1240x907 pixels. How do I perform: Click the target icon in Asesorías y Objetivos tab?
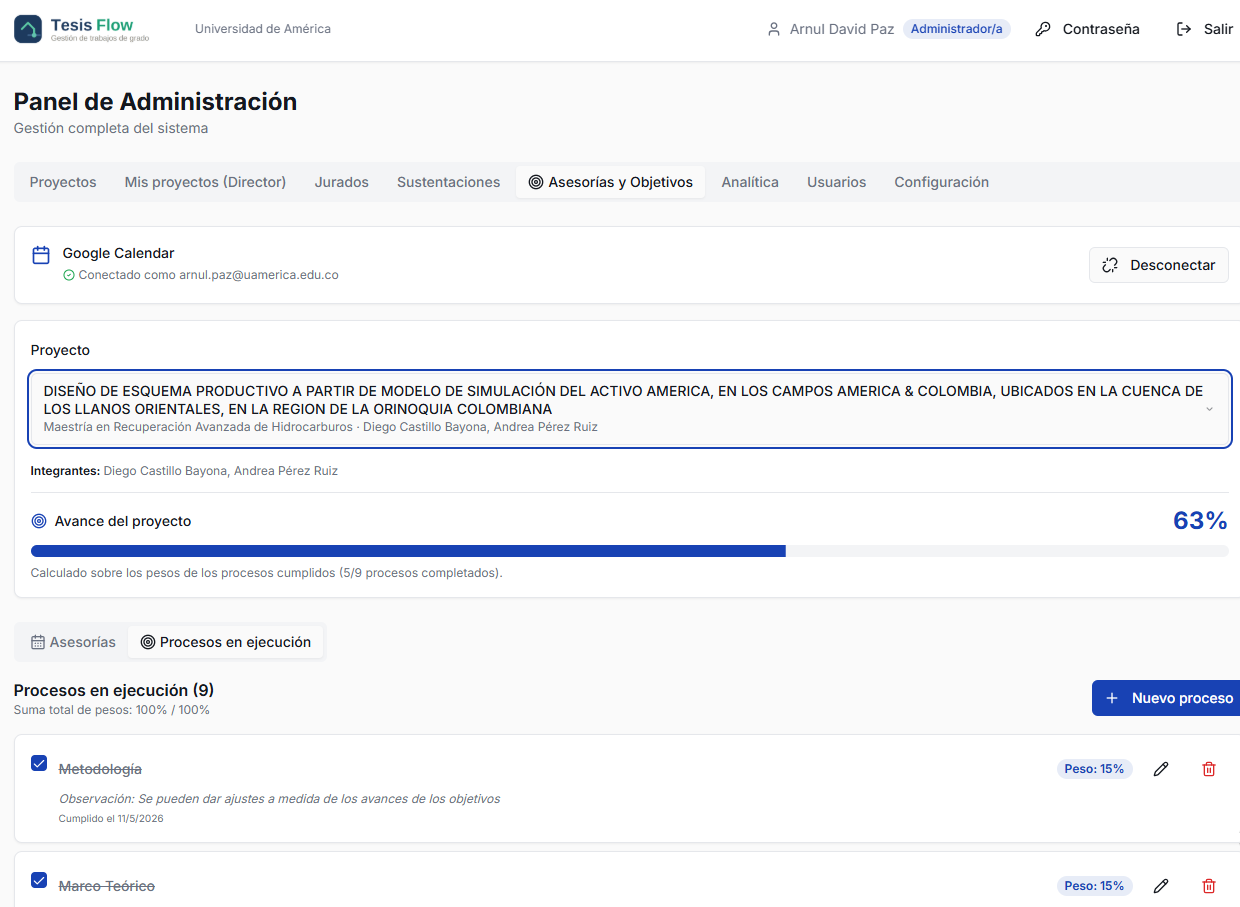coord(536,182)
